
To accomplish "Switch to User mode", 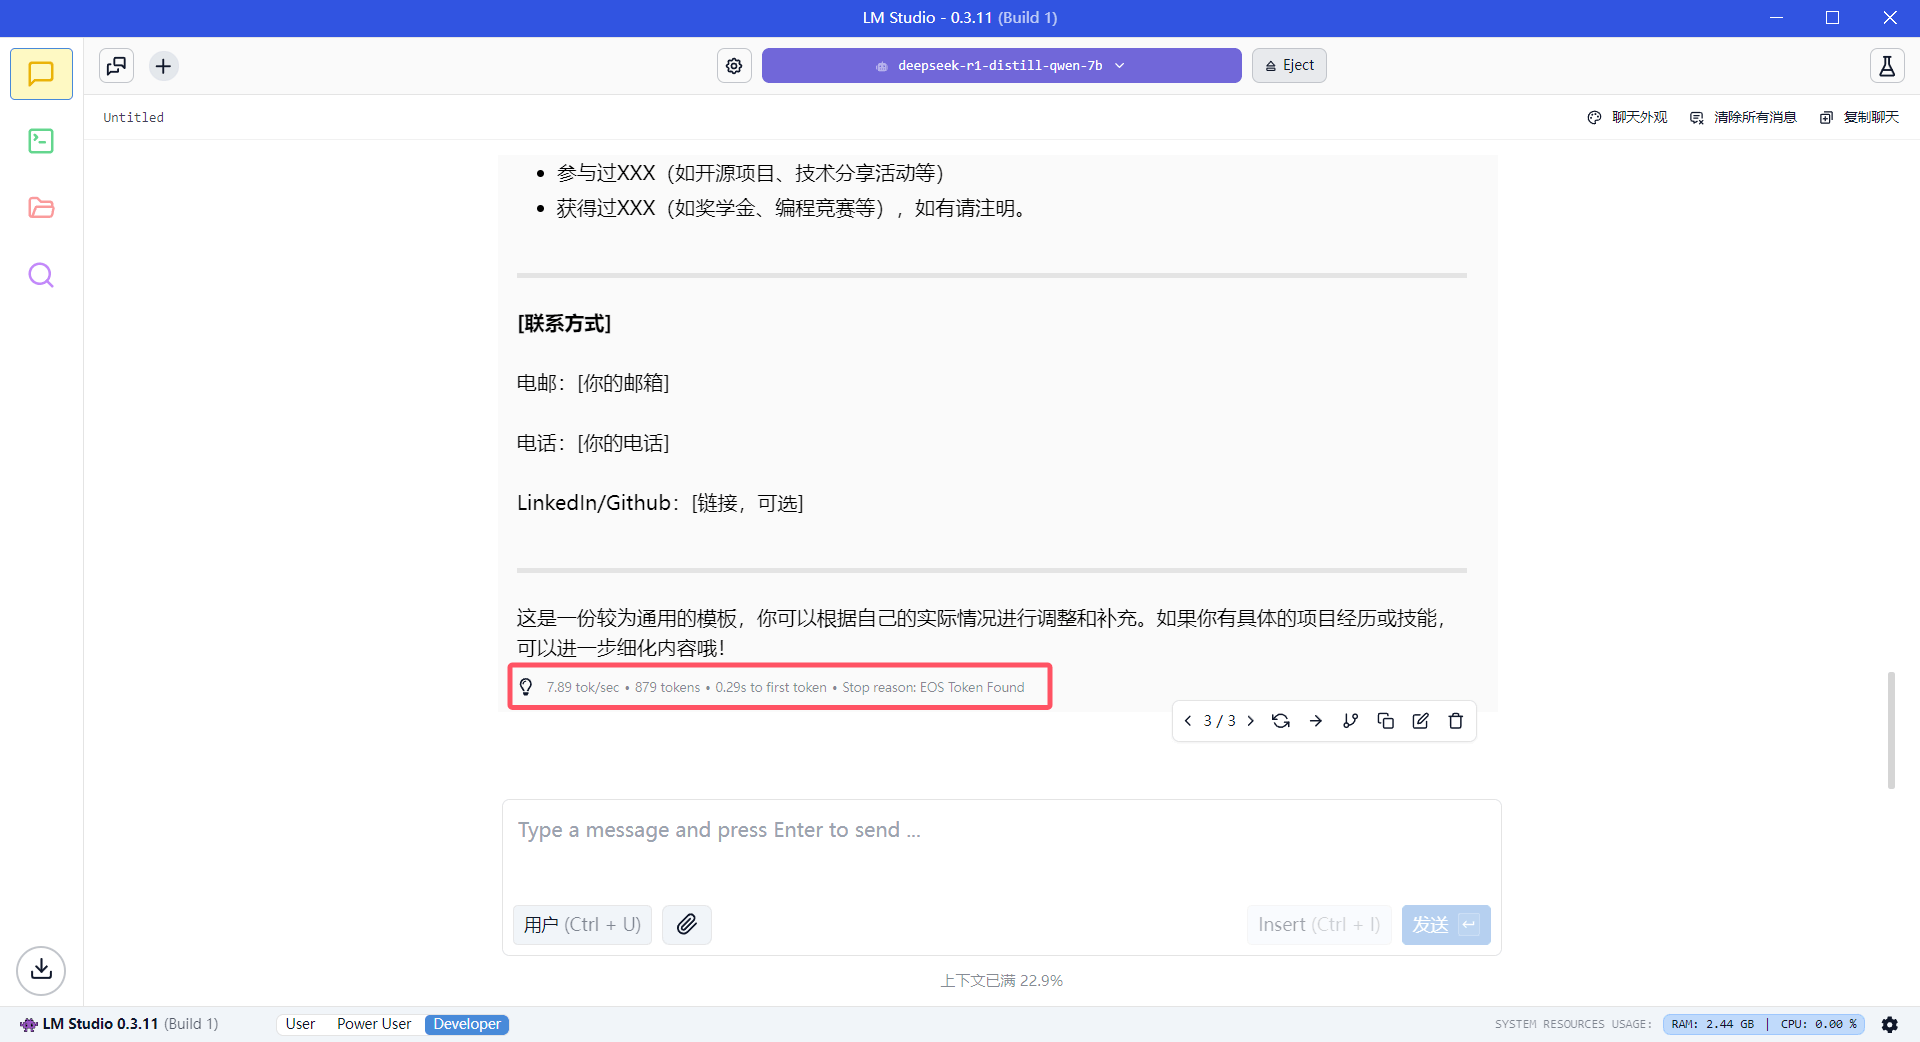I will 300,1024.
